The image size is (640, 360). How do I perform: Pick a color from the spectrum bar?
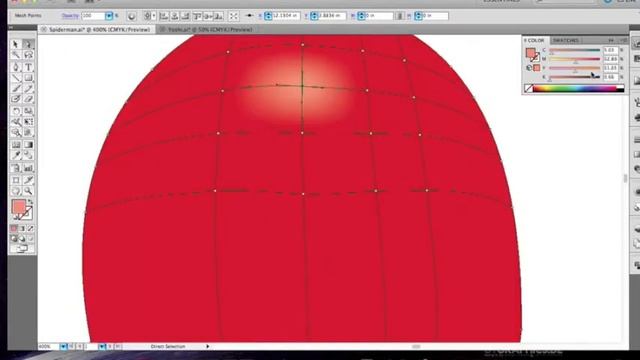(x=578, y=88)
